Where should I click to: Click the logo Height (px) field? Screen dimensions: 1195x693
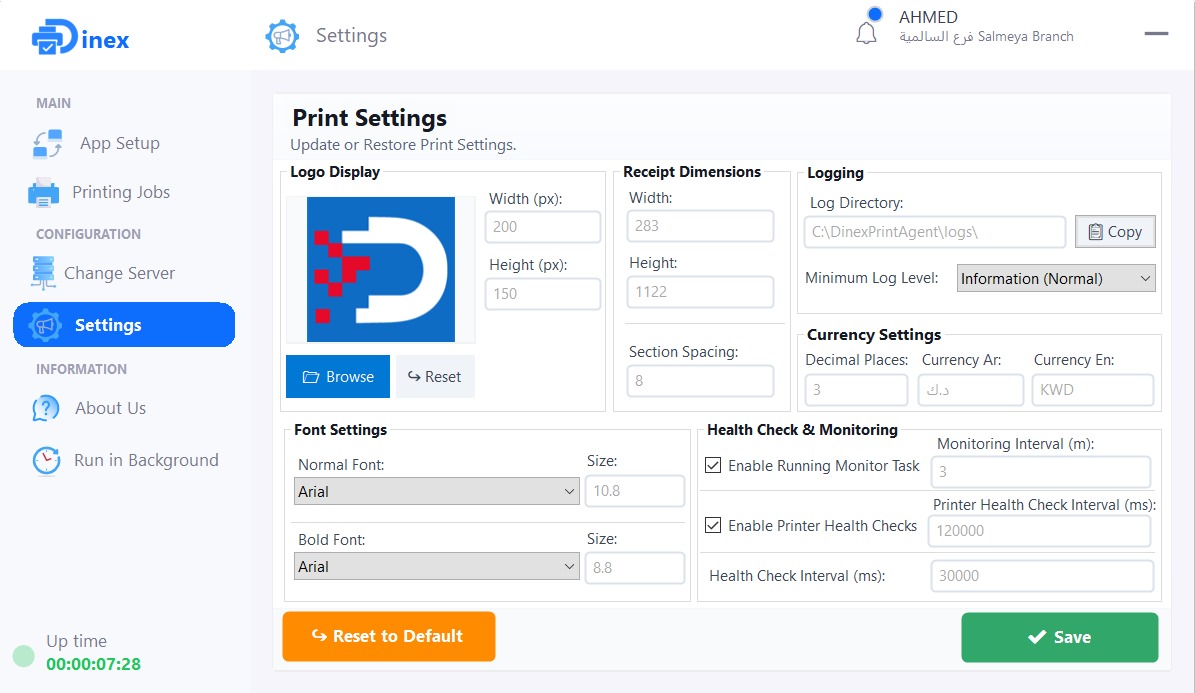[x=543, y=294]
